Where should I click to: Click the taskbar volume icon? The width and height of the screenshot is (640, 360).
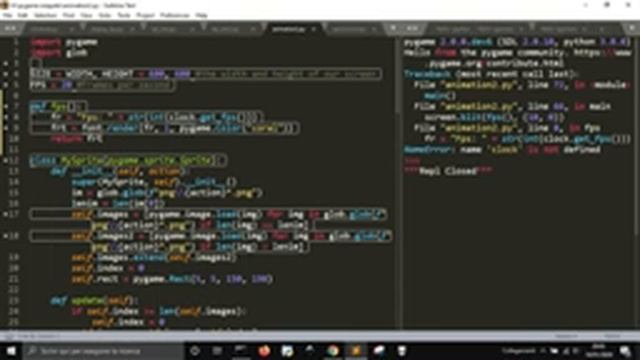click(576, 351)
